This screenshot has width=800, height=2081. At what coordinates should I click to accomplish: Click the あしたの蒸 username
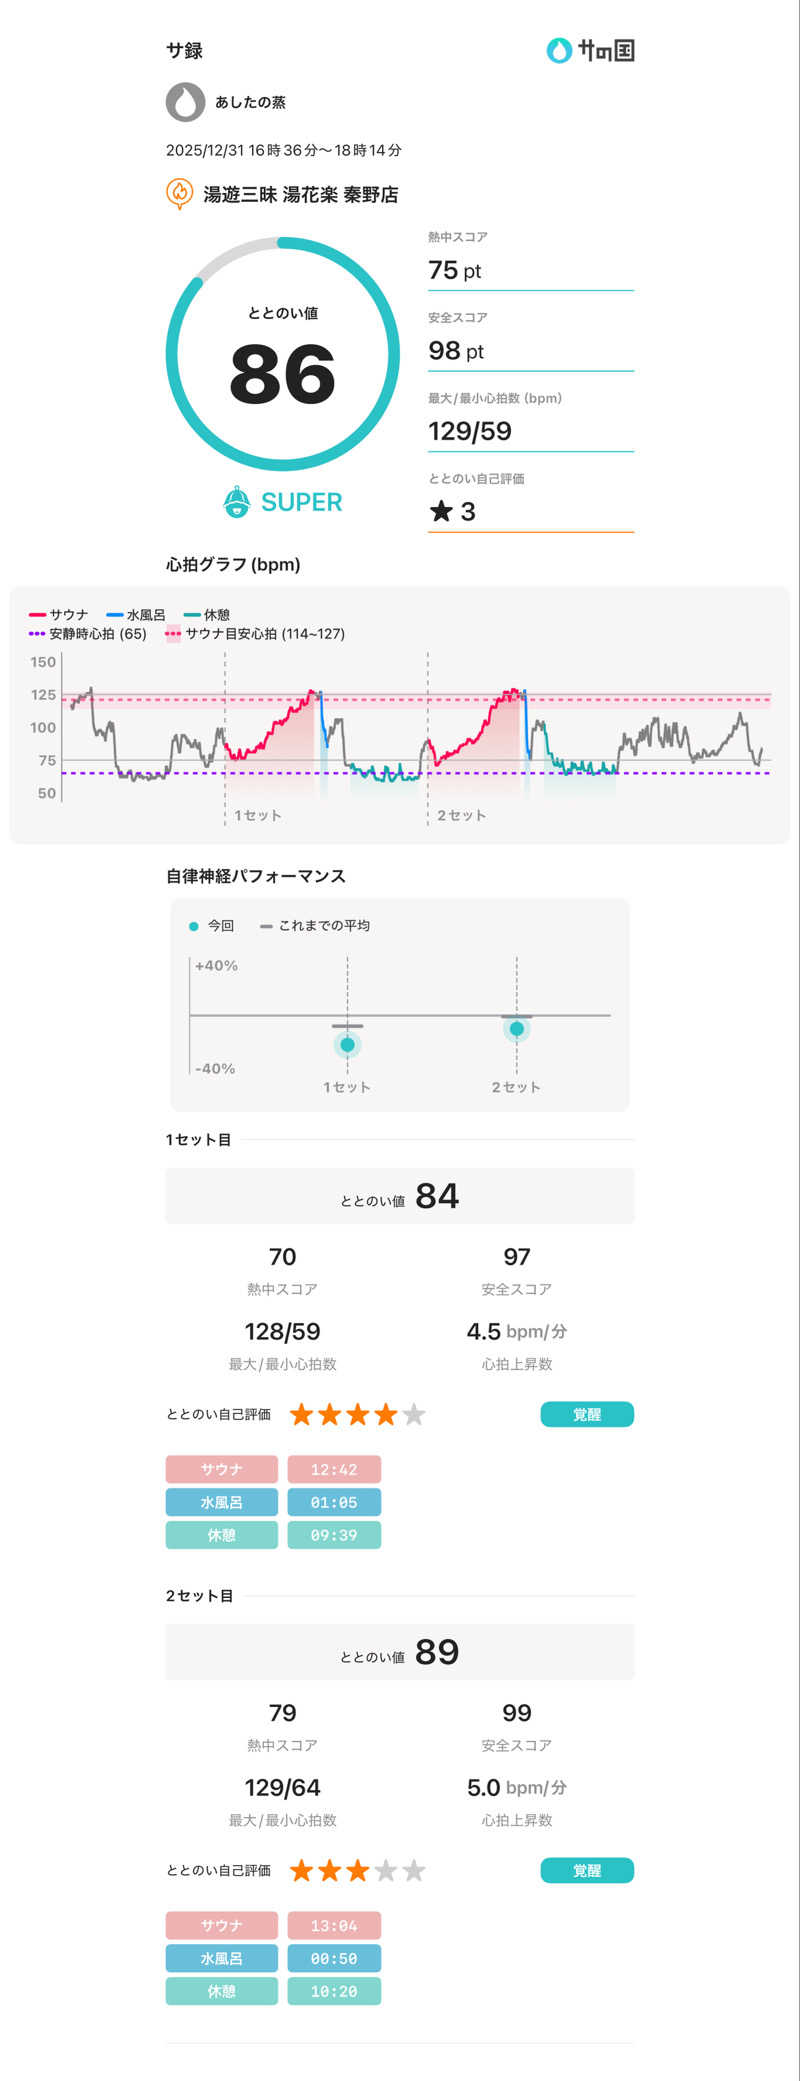click(250, 102)
